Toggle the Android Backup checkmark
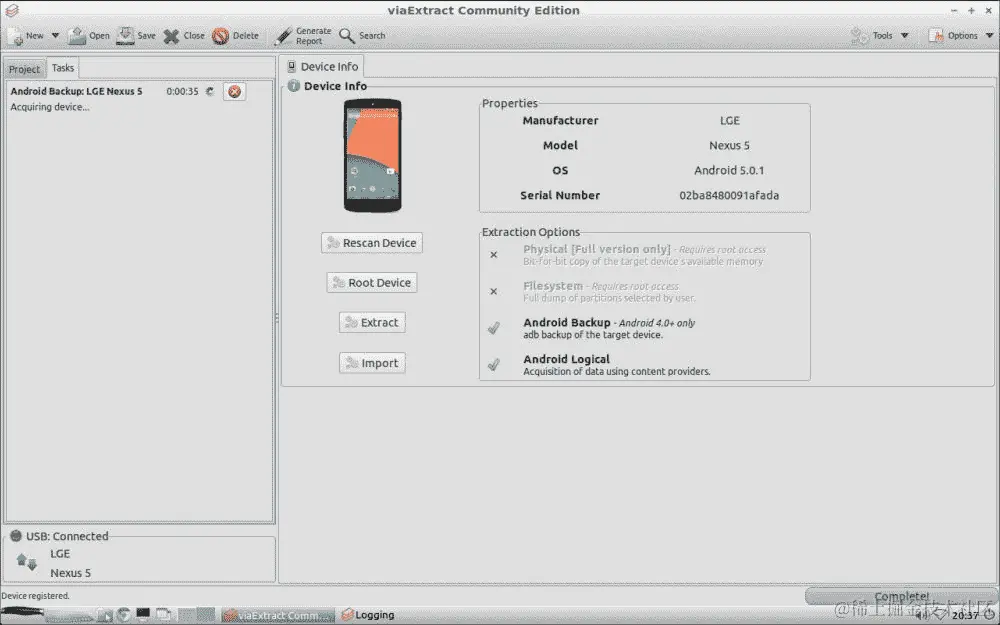The image size is (1000, 625). [494, 328]
